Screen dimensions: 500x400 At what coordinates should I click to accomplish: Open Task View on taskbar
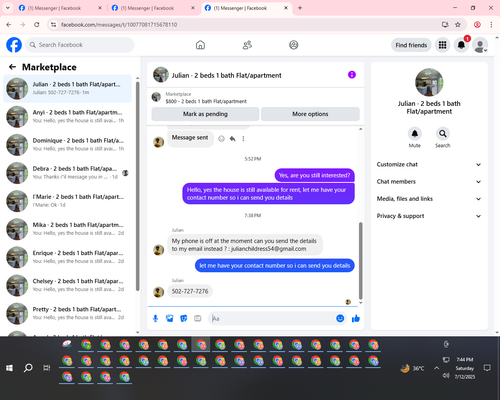click(x=47, y=368)
